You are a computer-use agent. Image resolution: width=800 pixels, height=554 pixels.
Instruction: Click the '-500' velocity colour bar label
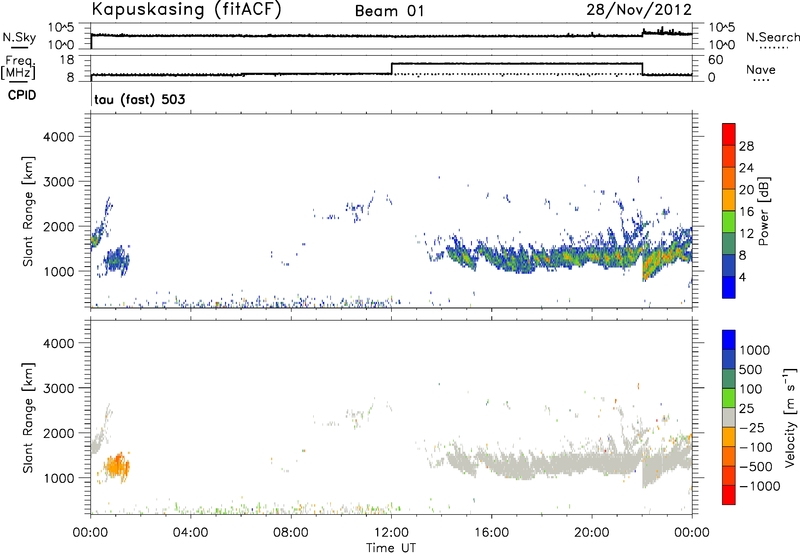(x=755, y=466)
